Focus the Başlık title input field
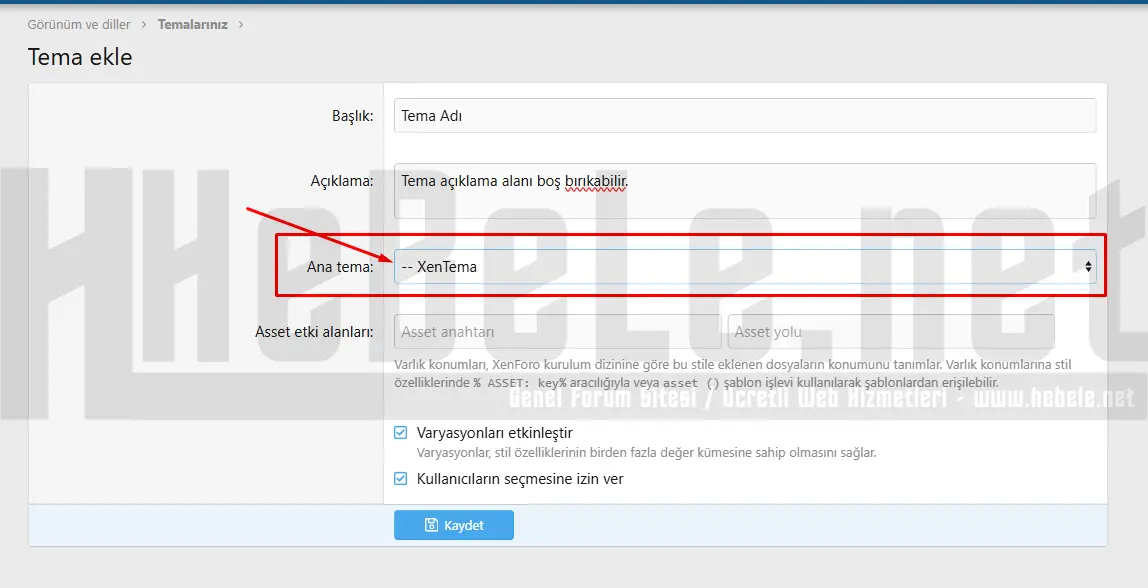Viewport: 1148px width, 588px height. 745,116
